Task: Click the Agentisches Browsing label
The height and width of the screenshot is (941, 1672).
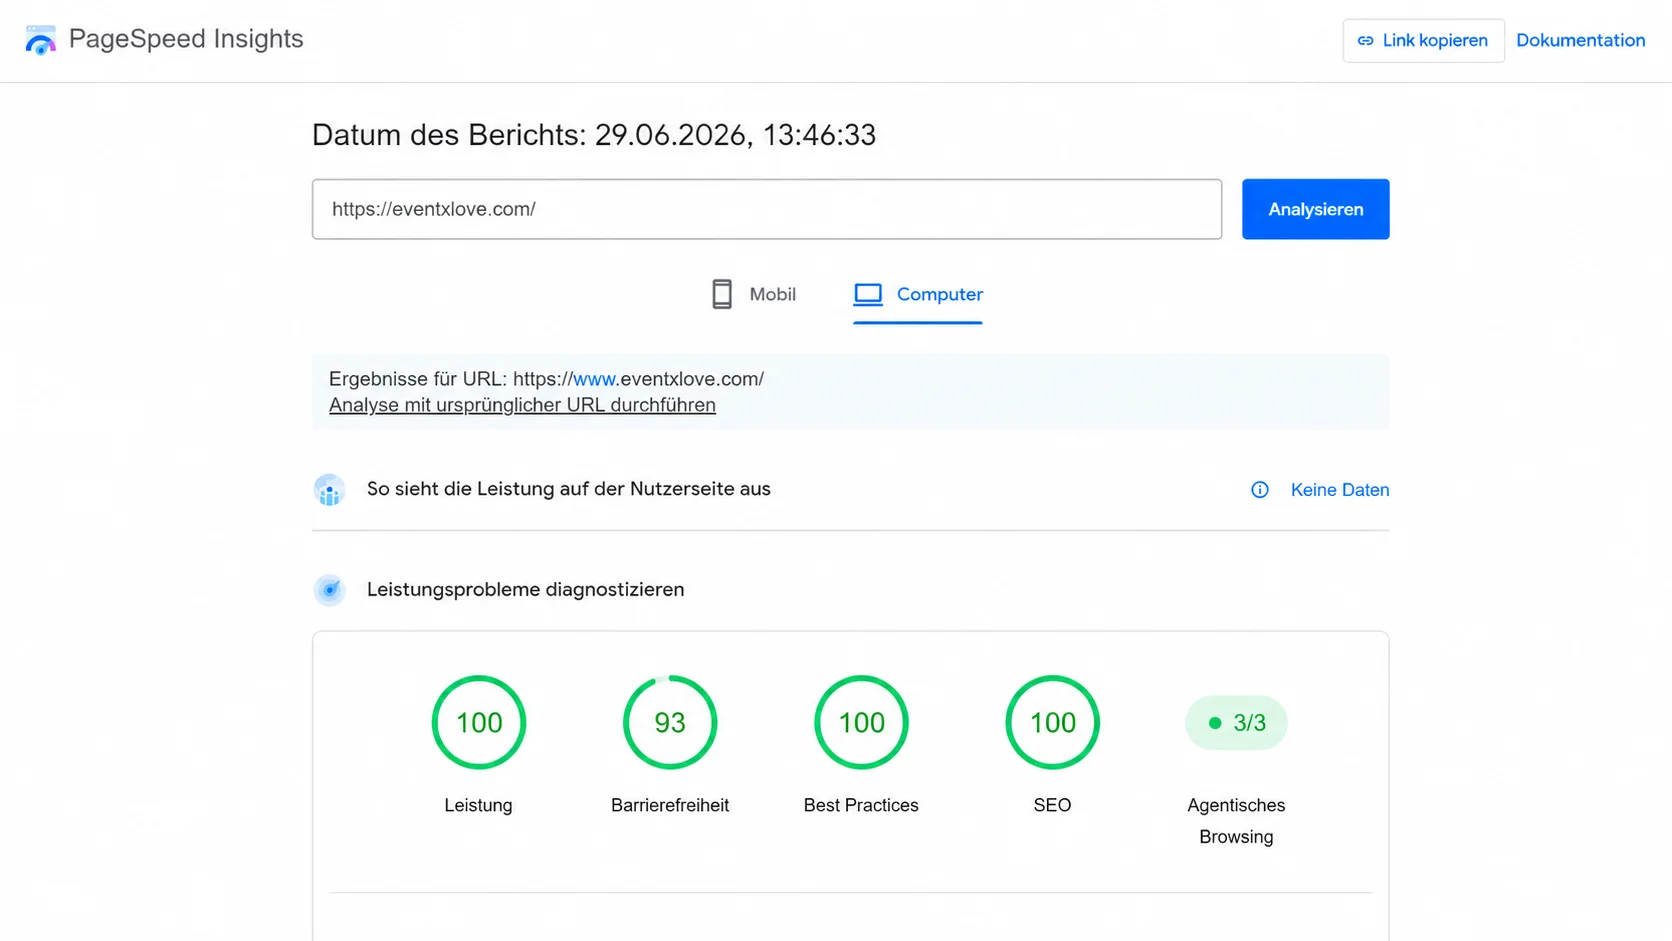Action: pos(1236,821)
